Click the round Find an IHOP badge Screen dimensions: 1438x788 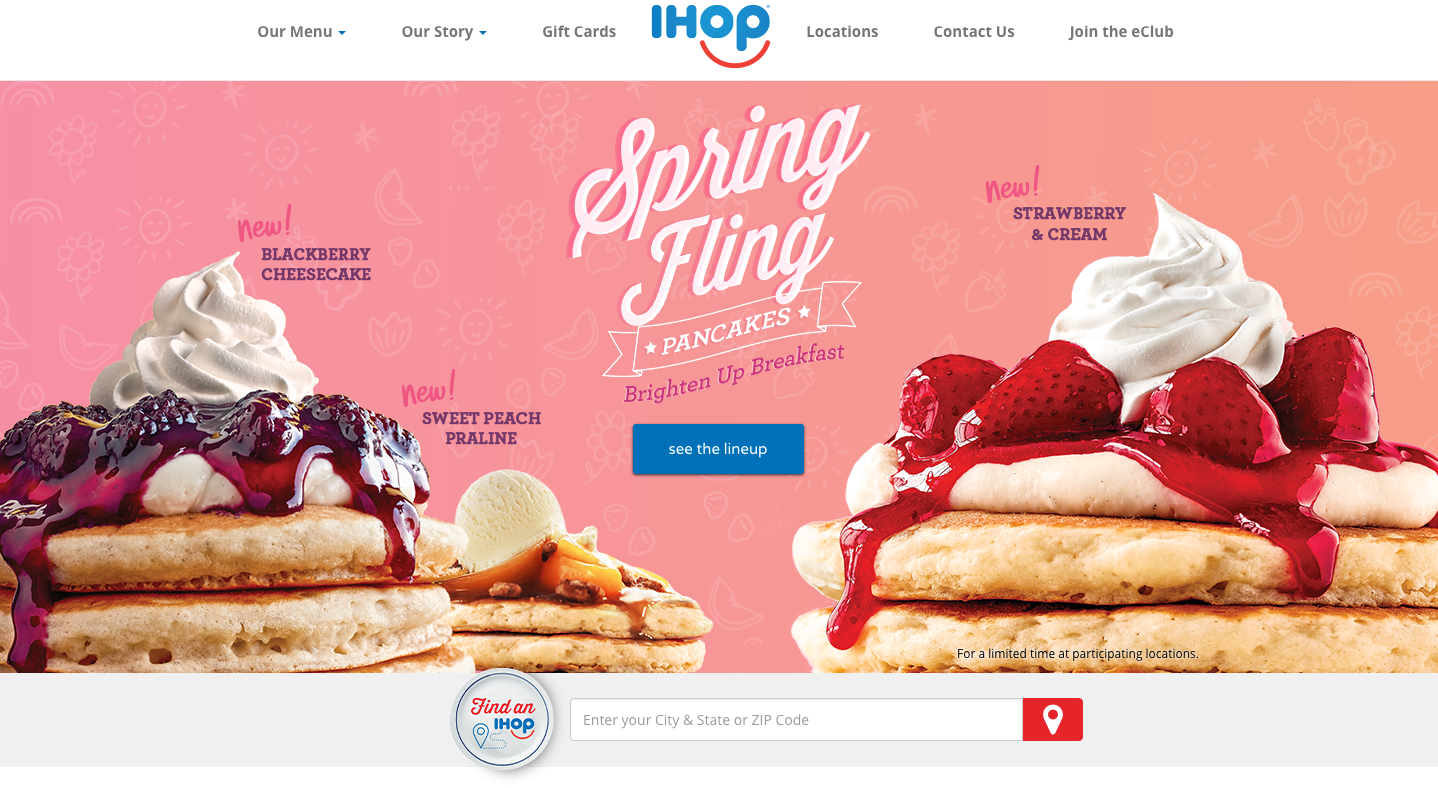coord(503,720)
